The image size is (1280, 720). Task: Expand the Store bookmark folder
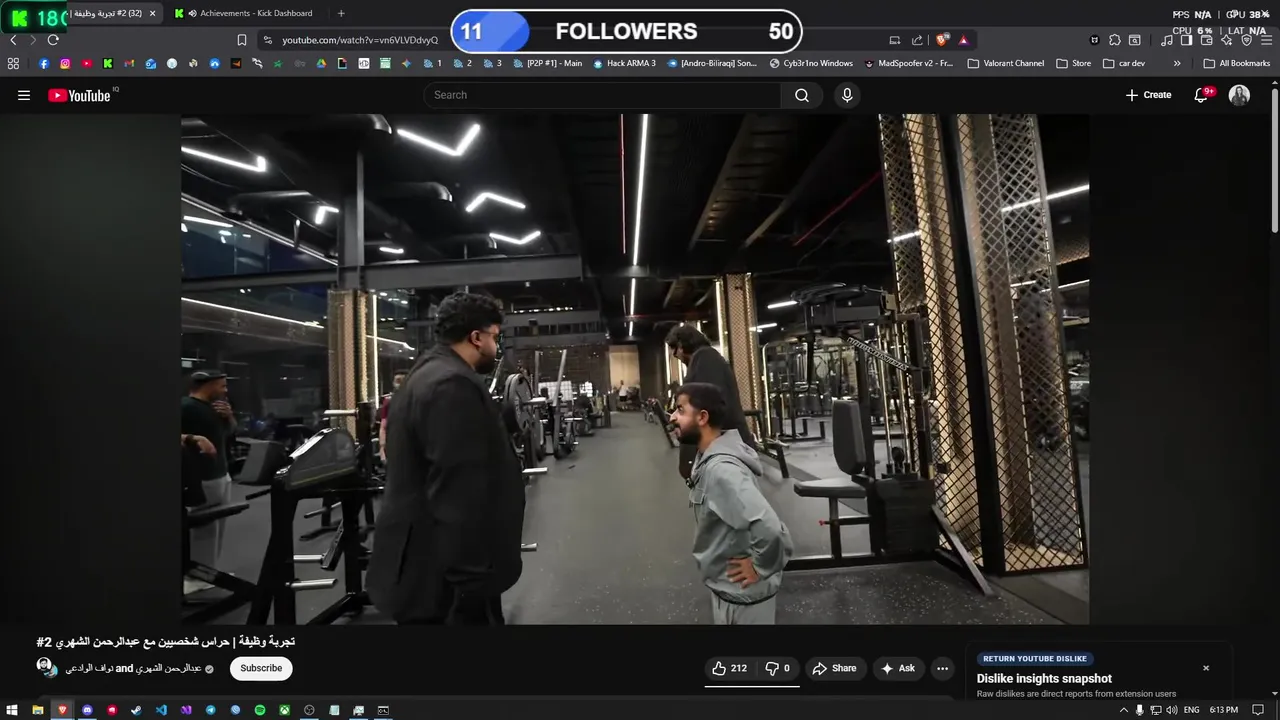click(1074, 63)
